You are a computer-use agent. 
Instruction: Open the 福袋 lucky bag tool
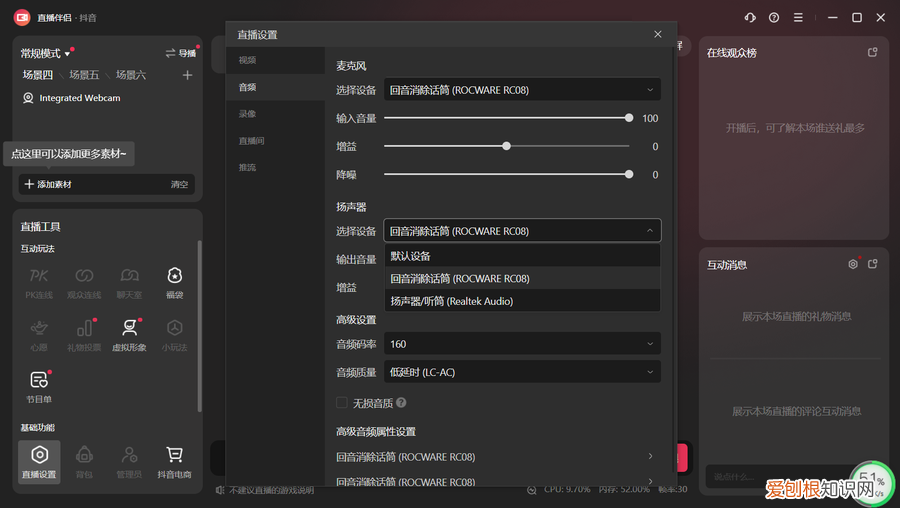tap(174, 283)
